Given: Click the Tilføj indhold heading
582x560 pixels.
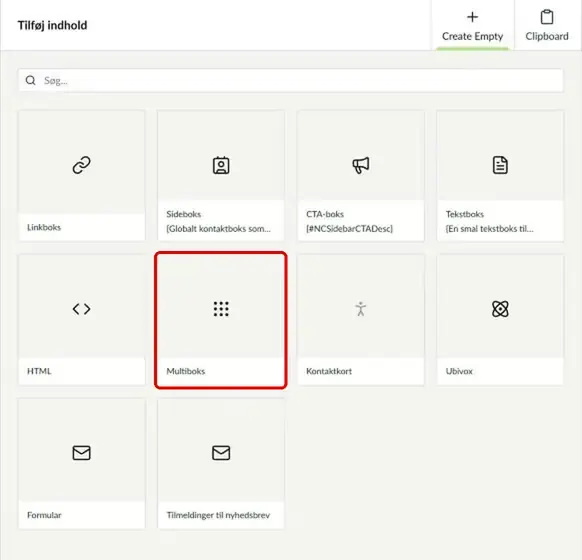Looking at the screenshot, I should tap(52, 25).
